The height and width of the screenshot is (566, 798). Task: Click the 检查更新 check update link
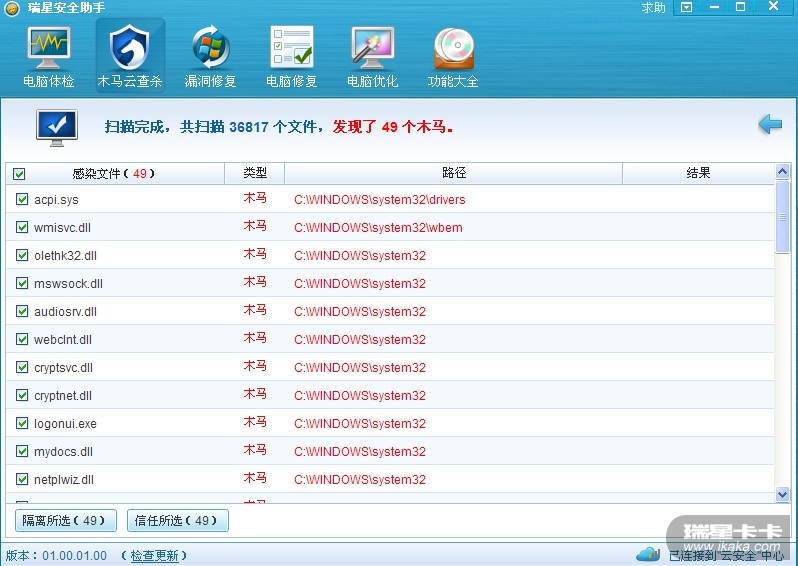click(155, 555)
